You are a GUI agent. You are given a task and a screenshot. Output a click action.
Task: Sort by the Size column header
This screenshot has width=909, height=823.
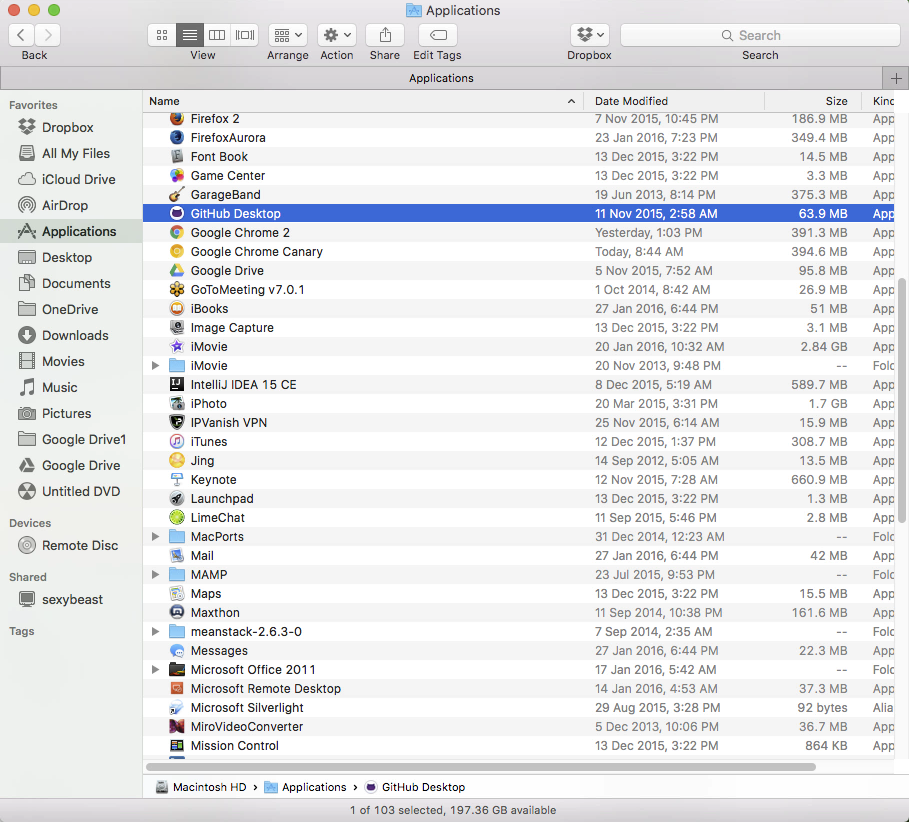813,101
